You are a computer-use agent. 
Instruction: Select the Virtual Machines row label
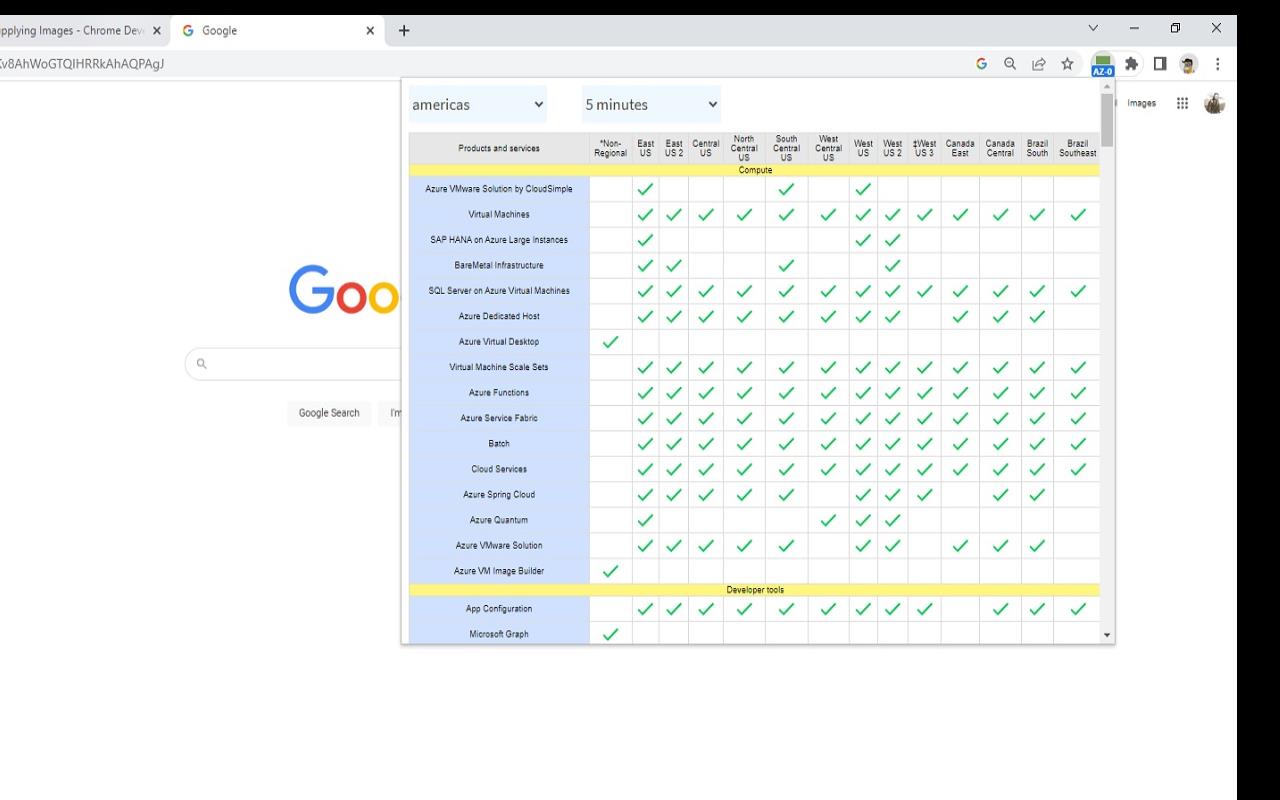click(x=499, y=215)
